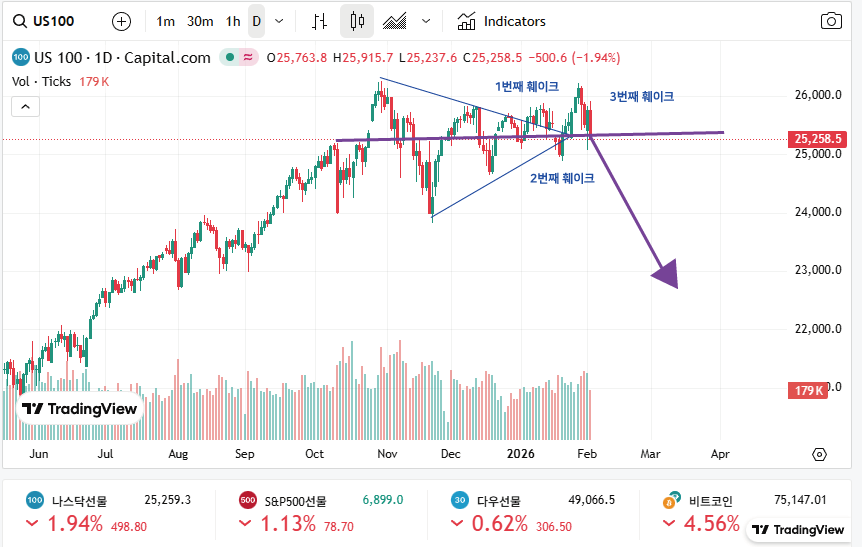Viewport: 862px width, 547px height.
Task: Collapse the indicator legend with chevron
Action: [x=25, y=106]
